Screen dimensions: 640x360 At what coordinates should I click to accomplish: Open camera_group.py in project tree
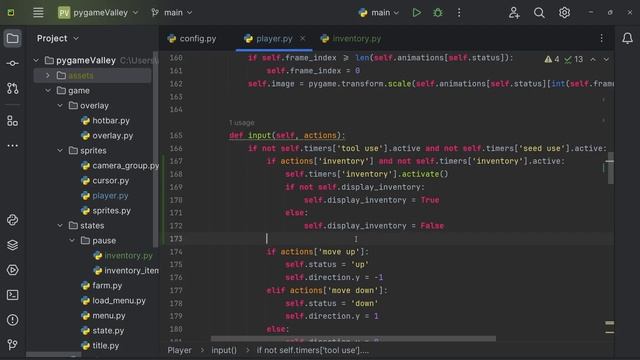(x=120, y=165)
